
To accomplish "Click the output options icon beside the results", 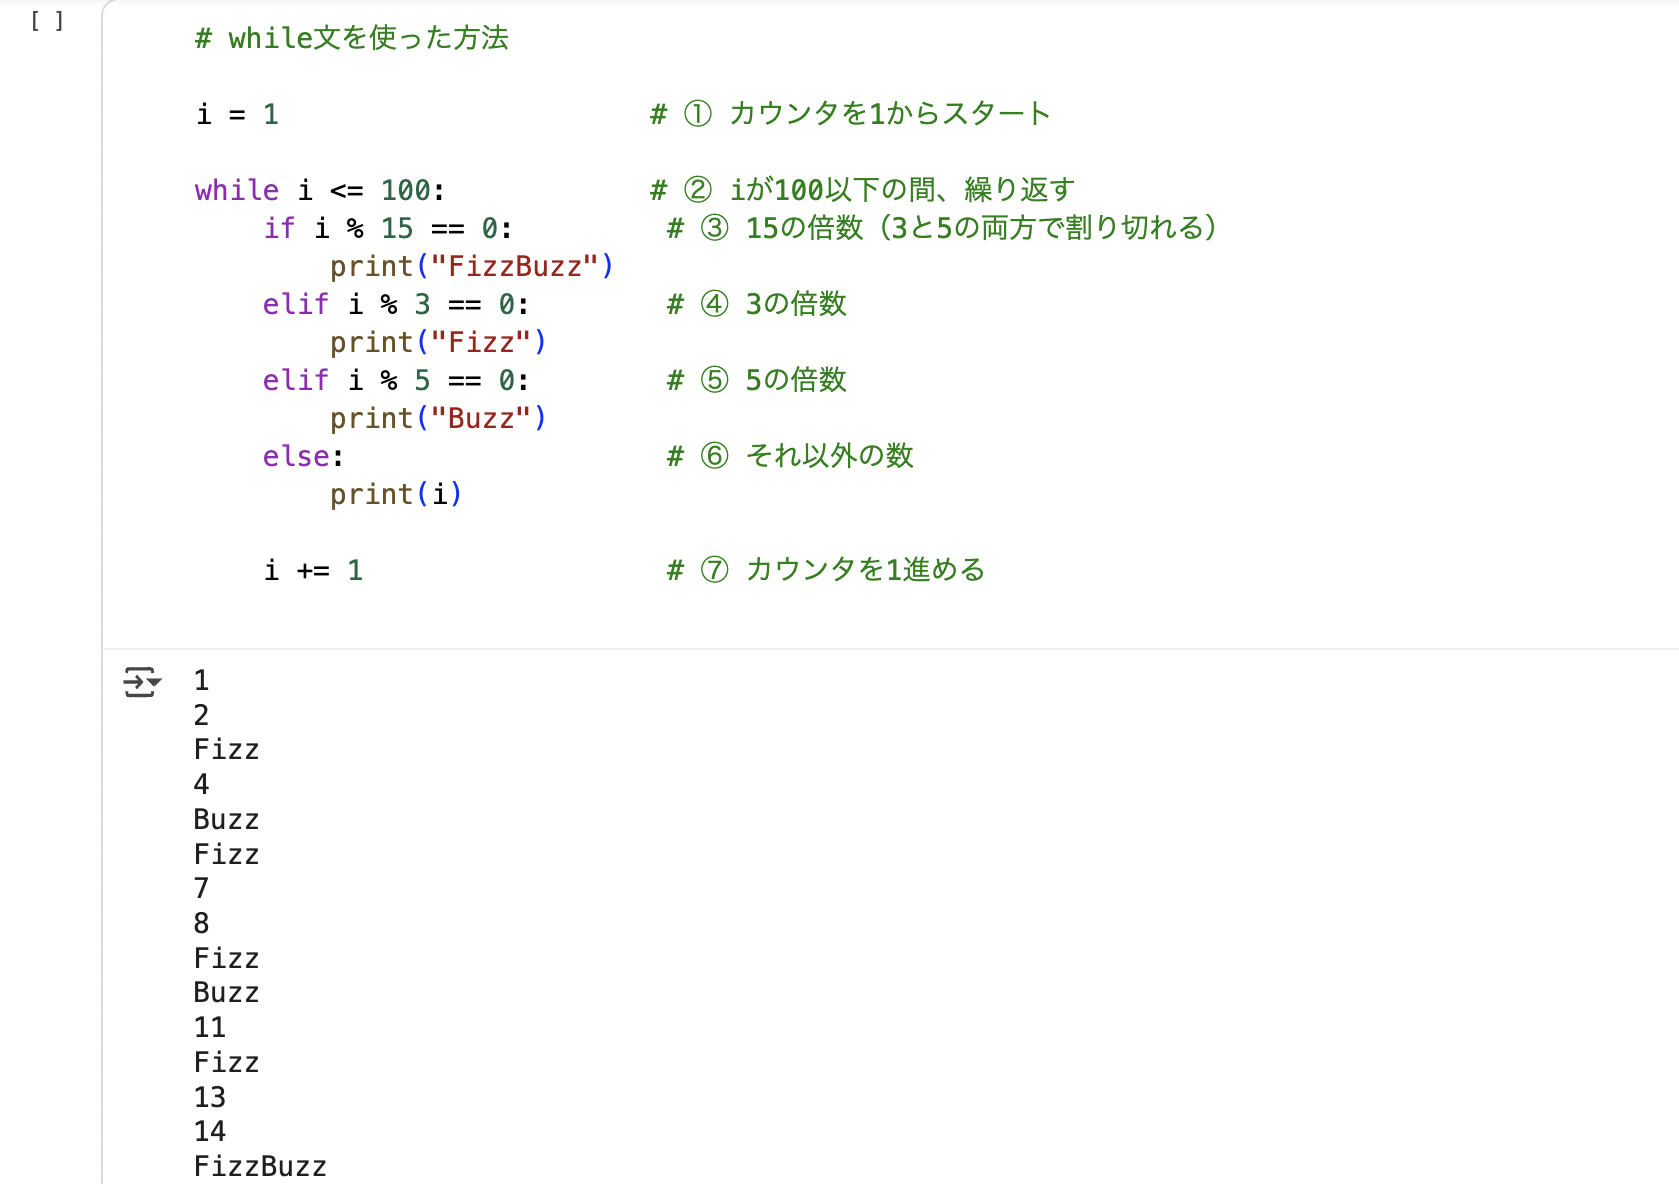I will 141,682.
